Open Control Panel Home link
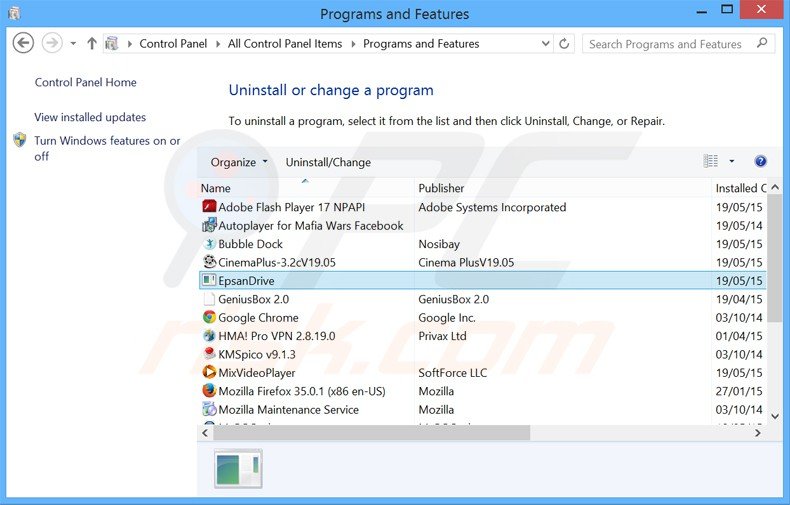Image resolution: width=790 pixels, height=505 pixels. [x=85, y=82]
